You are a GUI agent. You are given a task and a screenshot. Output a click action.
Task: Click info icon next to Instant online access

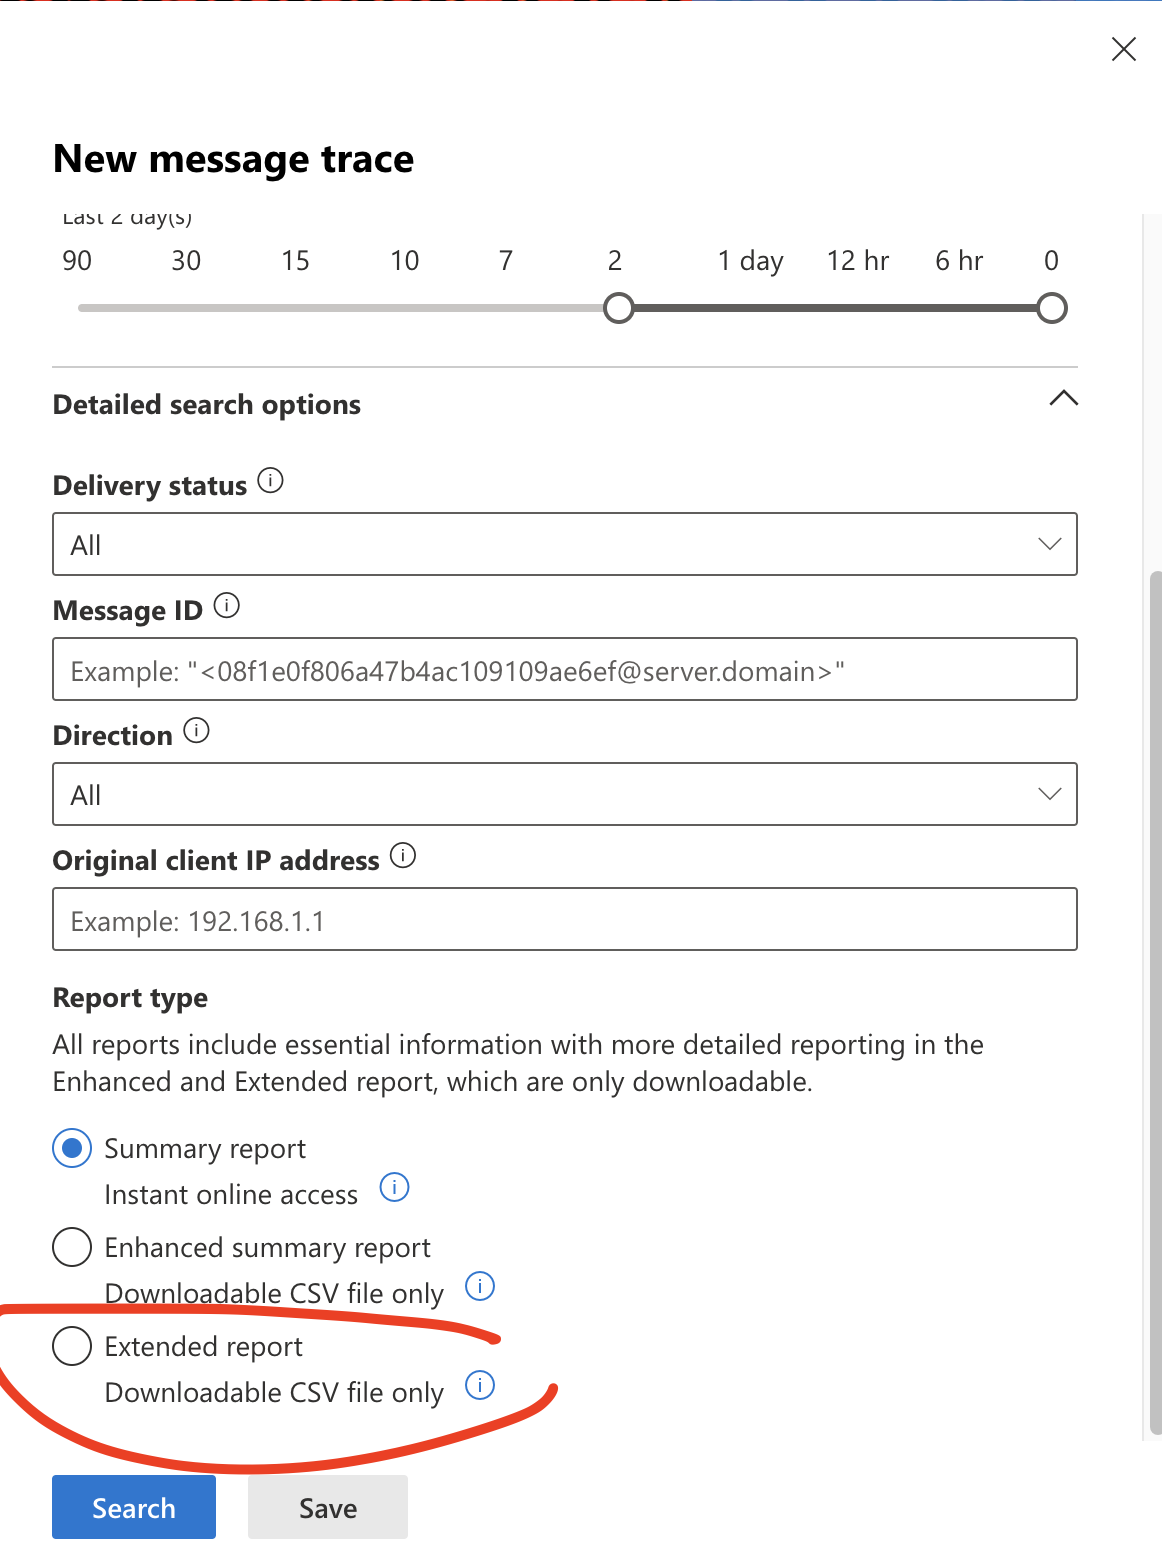point(395,1188)
